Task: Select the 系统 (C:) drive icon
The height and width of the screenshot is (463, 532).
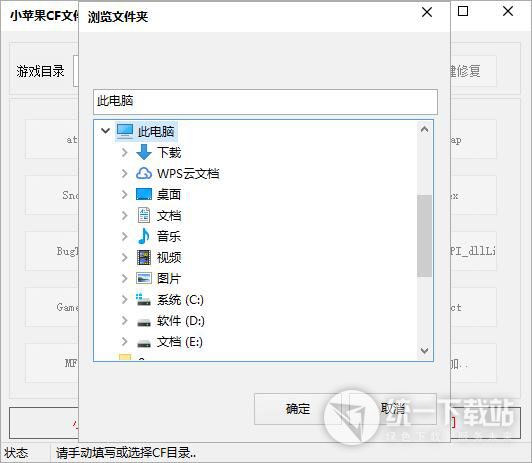Action: point(143,300)
